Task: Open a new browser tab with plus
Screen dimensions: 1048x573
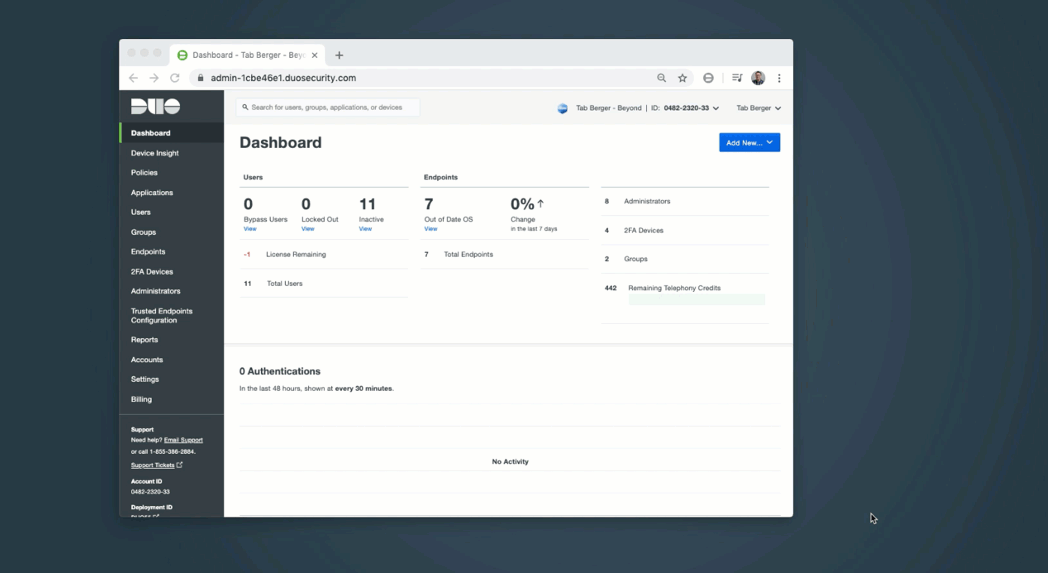Action: click(339, 55)
